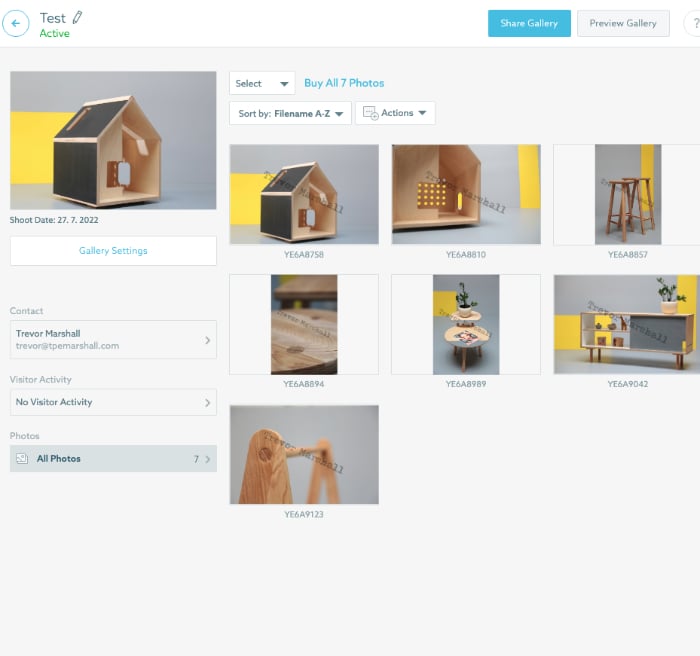Viewport: 700px width, 656px height.
Task: Open the No Visitor Activity row
Action: click(113, 402)
